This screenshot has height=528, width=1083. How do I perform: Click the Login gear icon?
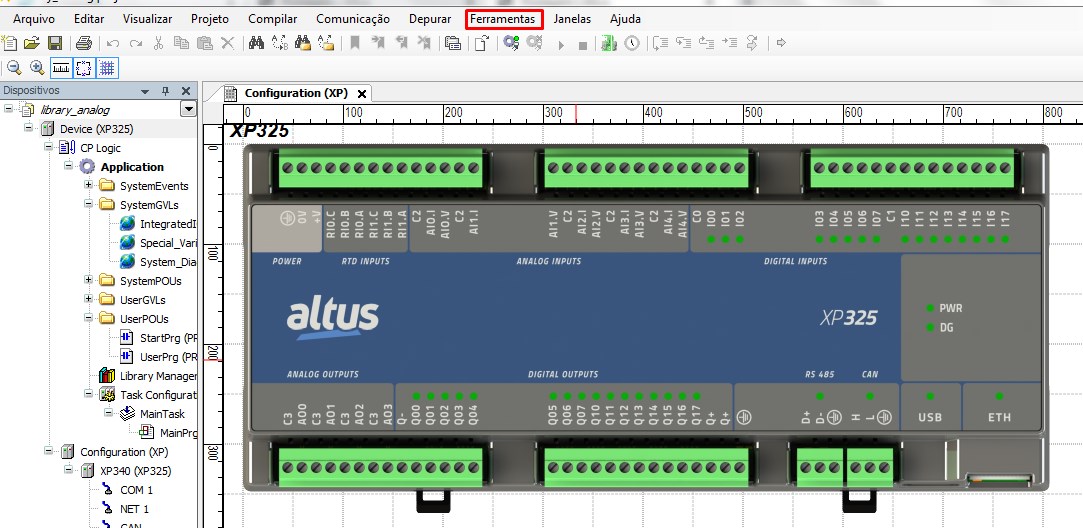pos(511,43)
